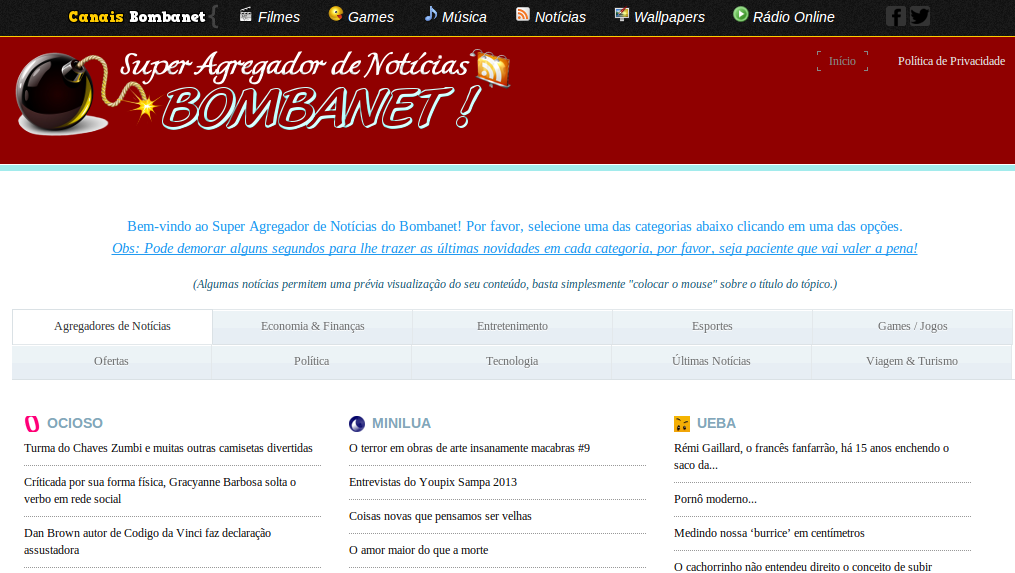
Task: Open the Twitter icon in header
Action: pos(920,16)
